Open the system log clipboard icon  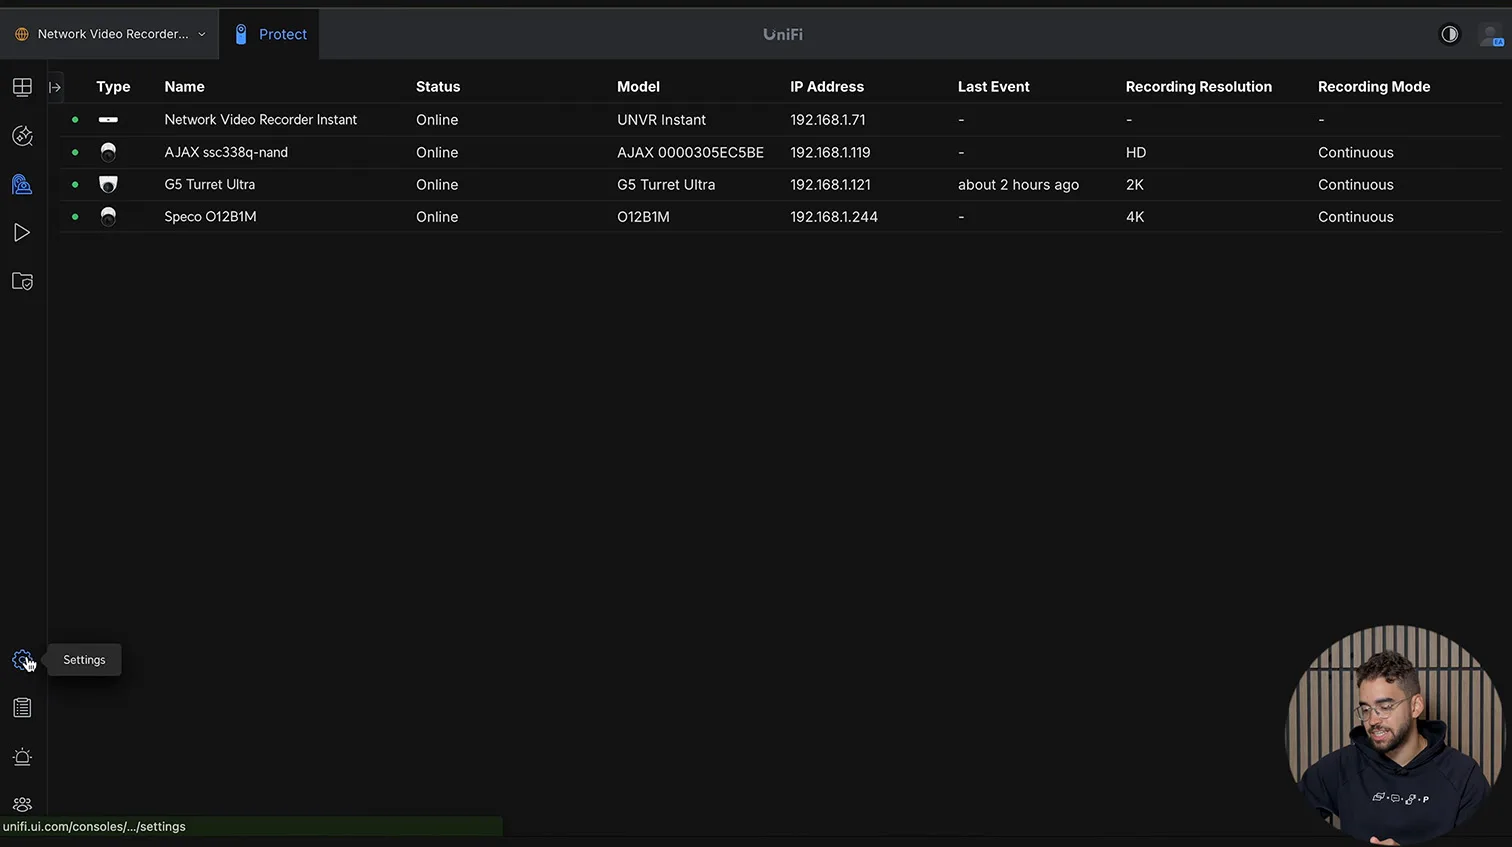pyautogui.click(x=22, y=708)
